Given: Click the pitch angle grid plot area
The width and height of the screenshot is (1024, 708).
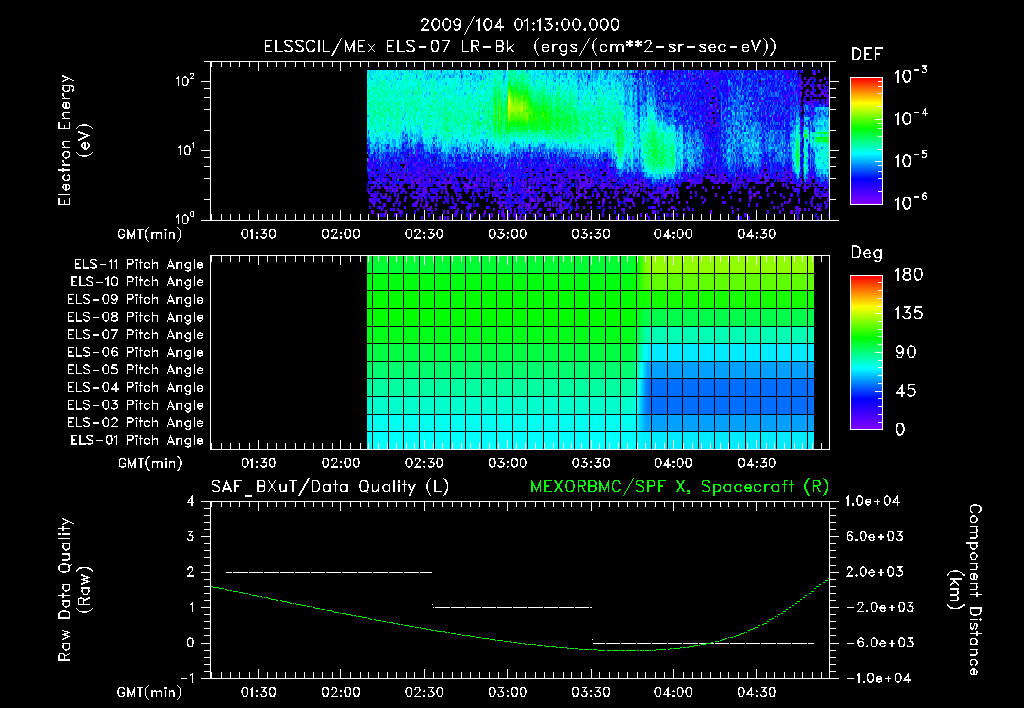Looking at the screenshot, I should tap(520, 352).
